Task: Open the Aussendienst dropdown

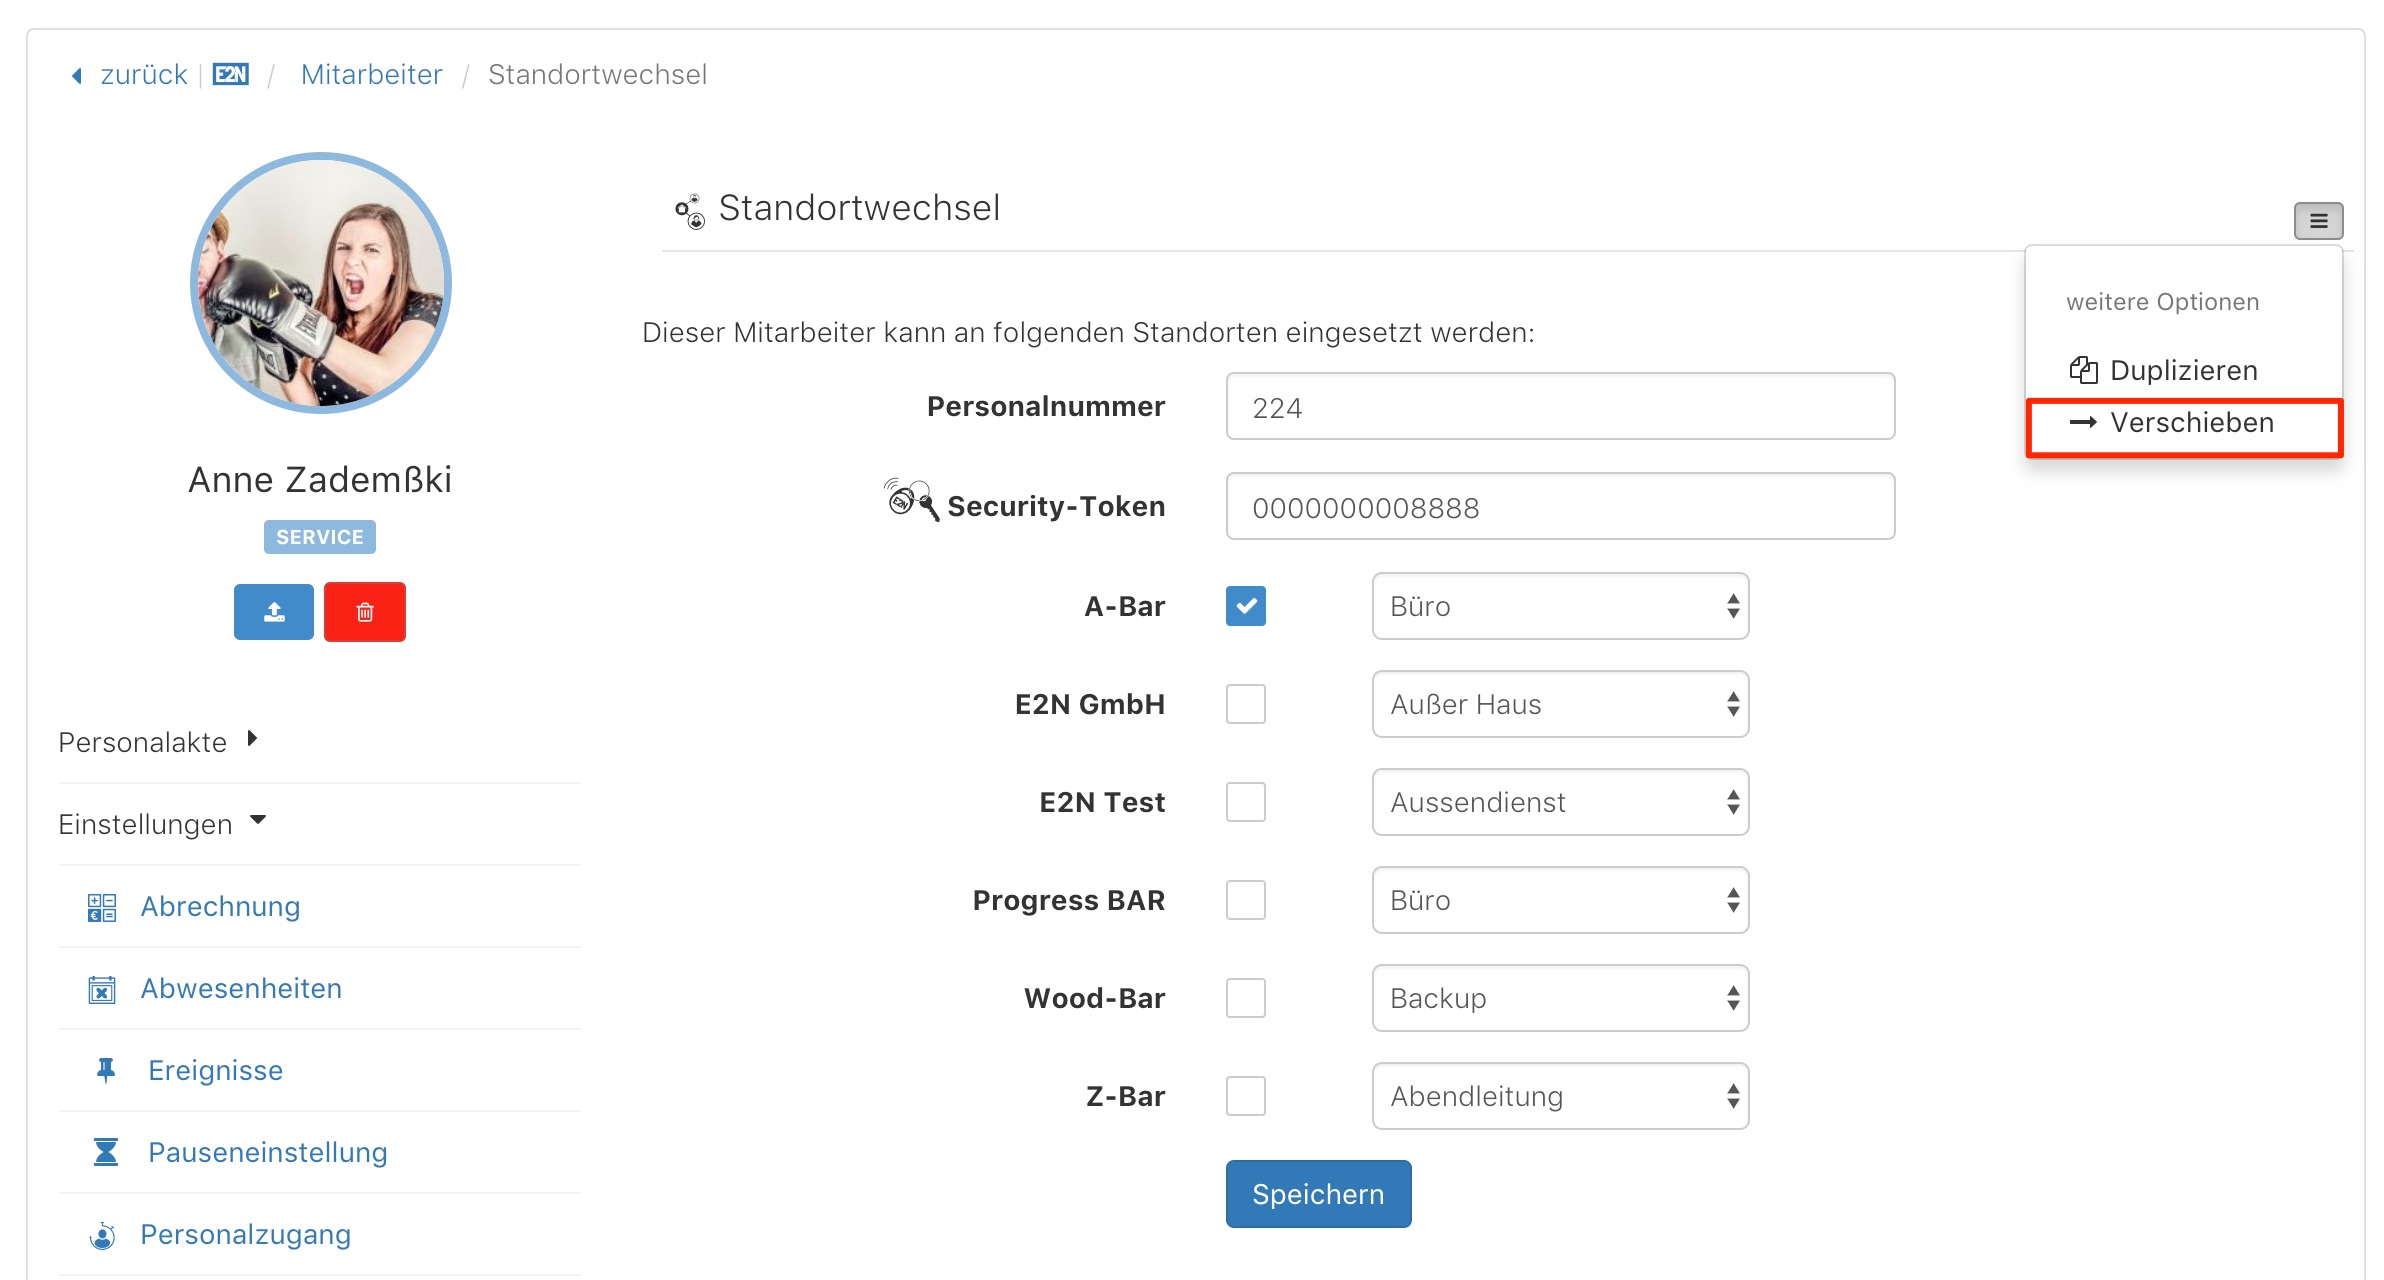Action: point(1560,802)
